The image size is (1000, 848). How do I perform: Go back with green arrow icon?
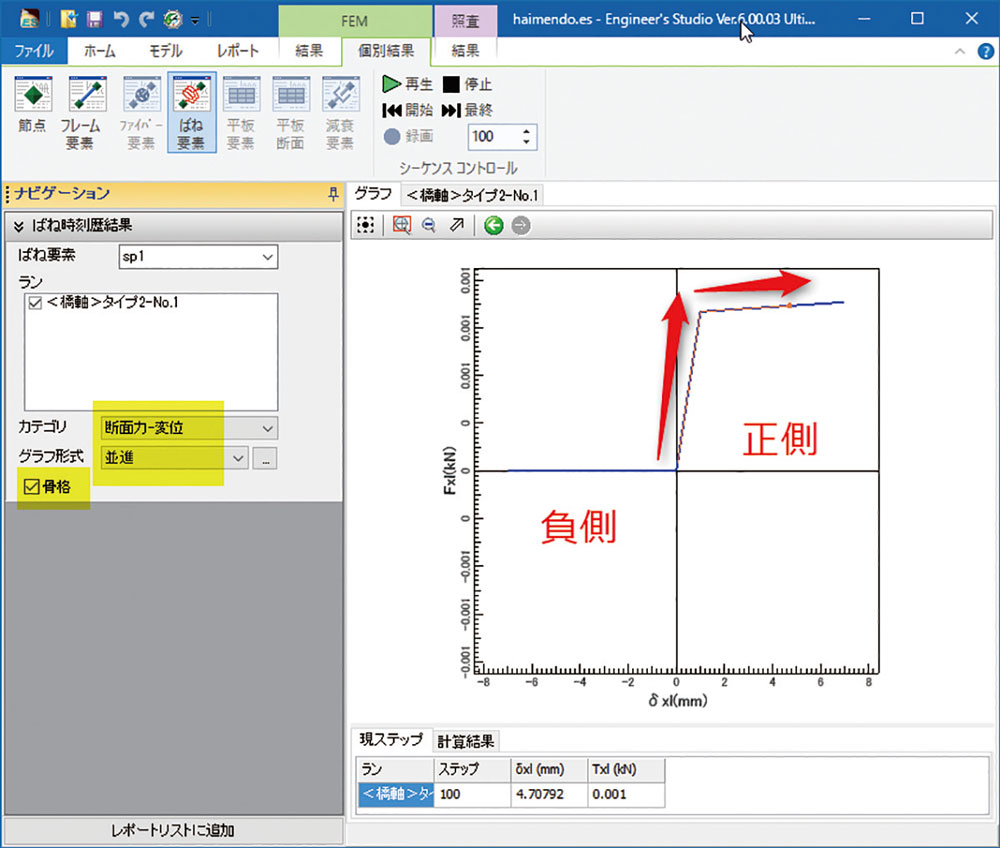494,225
